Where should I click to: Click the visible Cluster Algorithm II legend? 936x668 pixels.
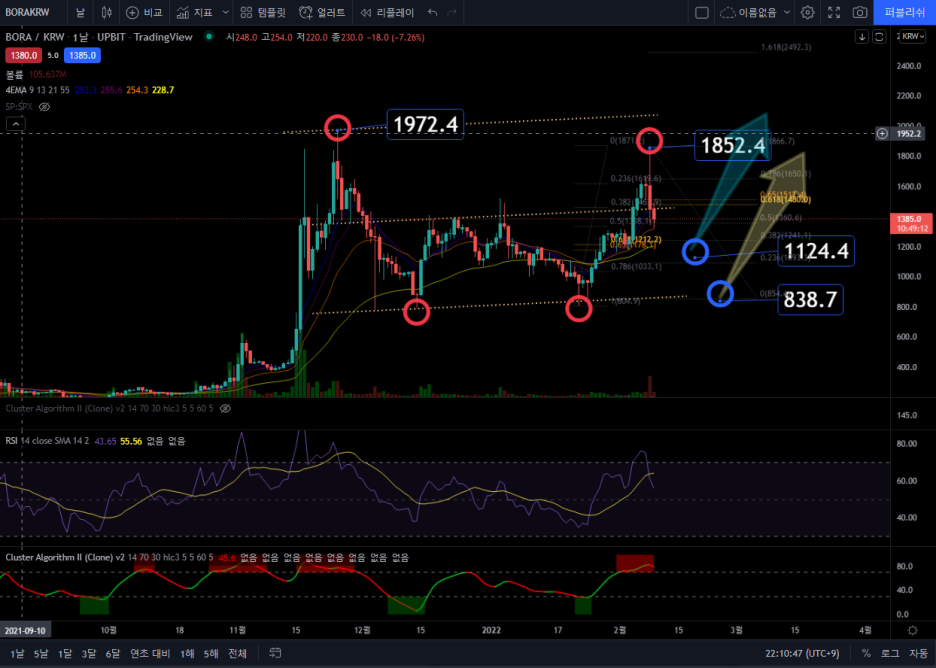(x=109, y=558)
